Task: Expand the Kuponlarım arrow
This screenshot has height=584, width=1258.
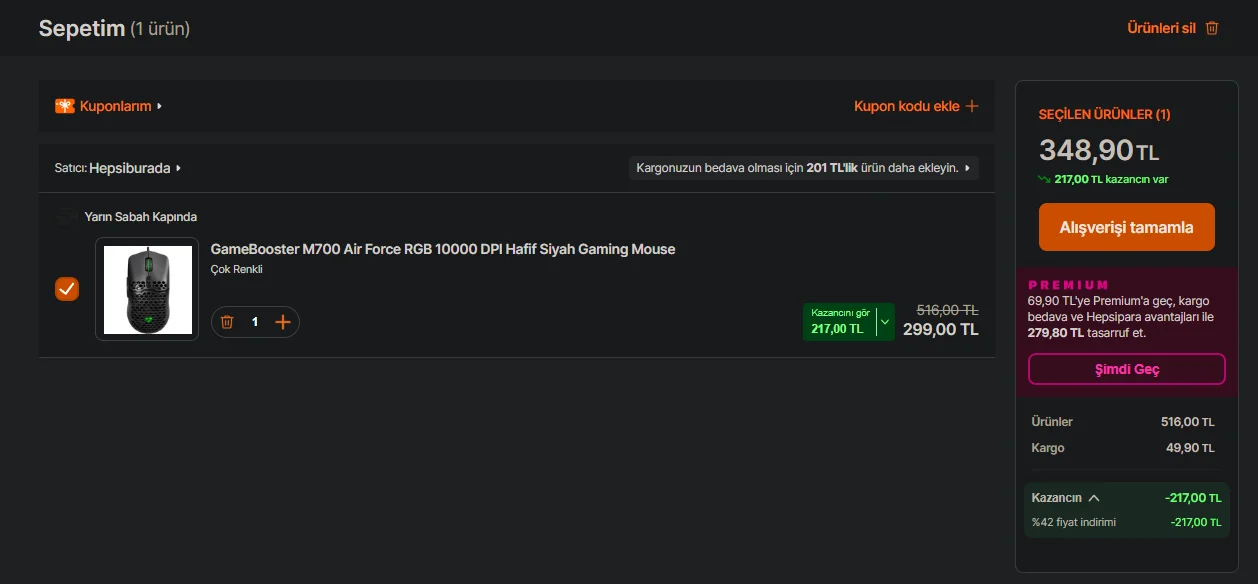Action: 159,106
